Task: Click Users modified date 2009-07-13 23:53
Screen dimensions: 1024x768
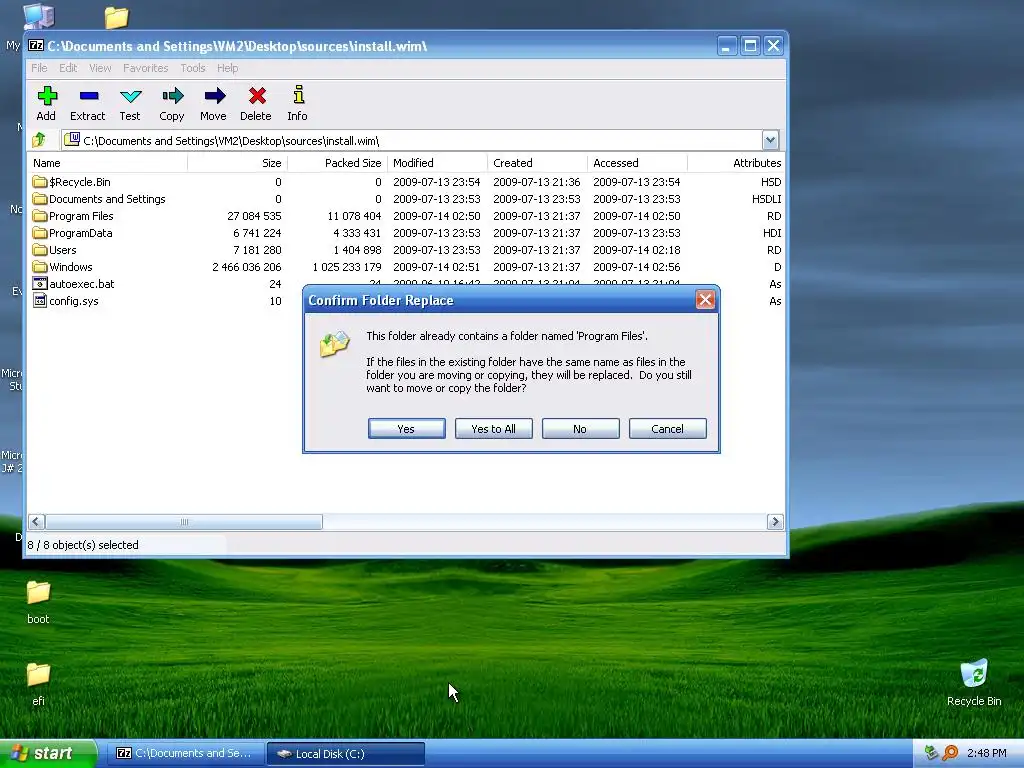Action: pos(436,249)
